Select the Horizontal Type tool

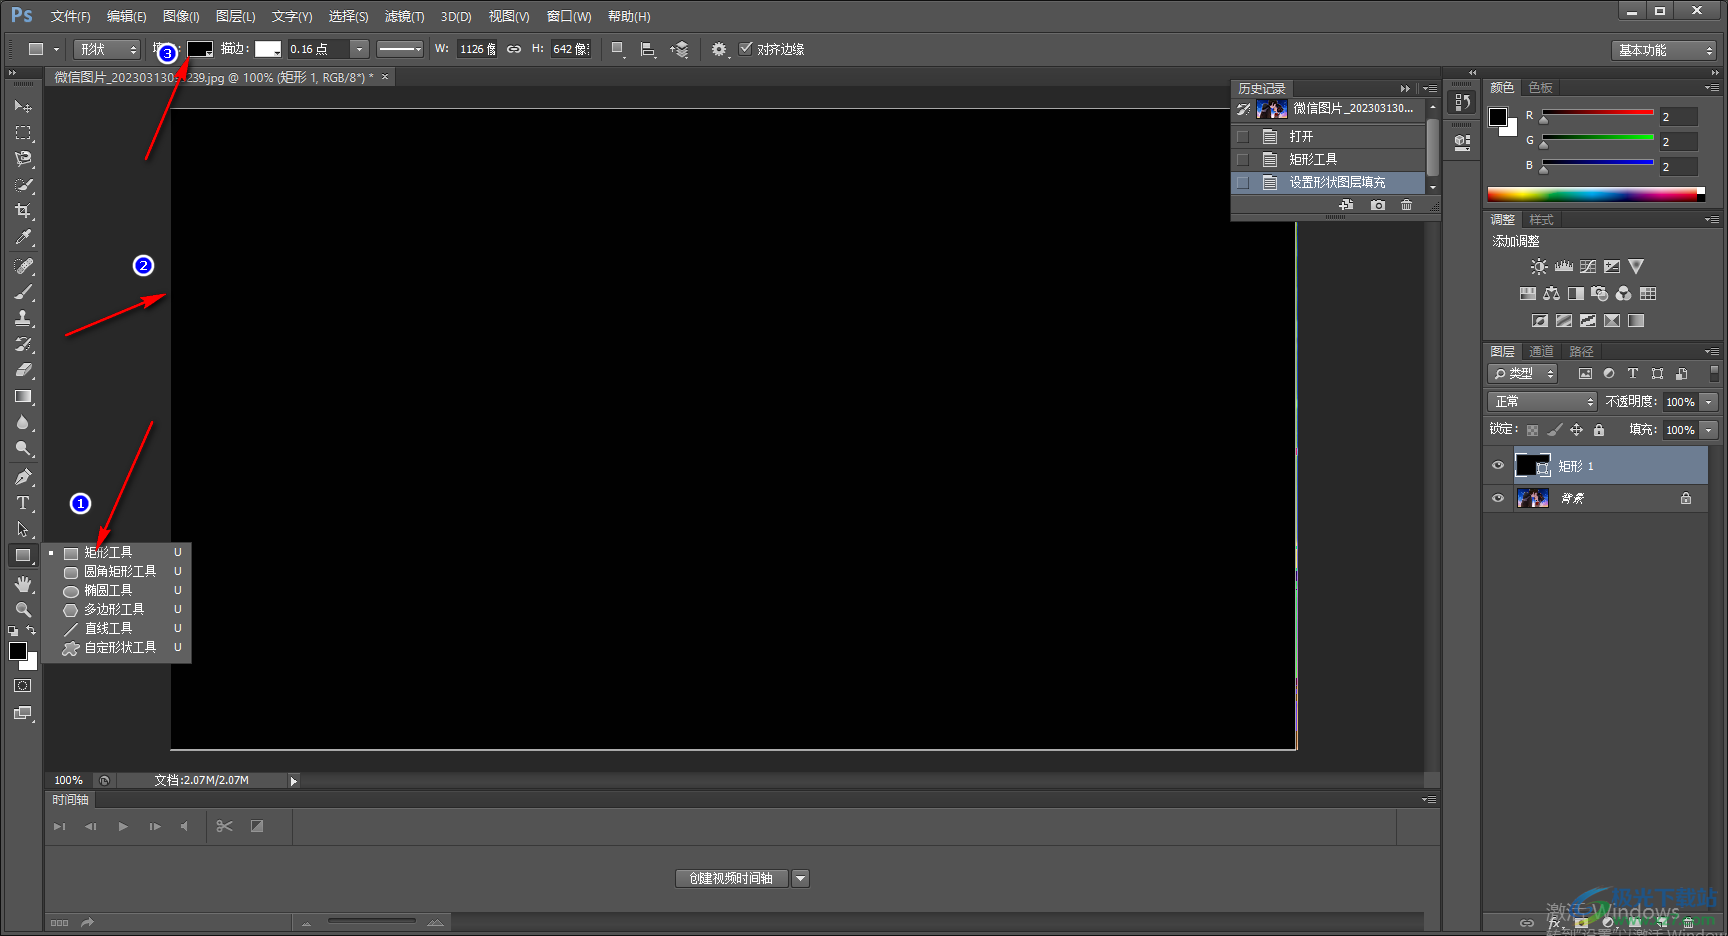pos(23,503)
